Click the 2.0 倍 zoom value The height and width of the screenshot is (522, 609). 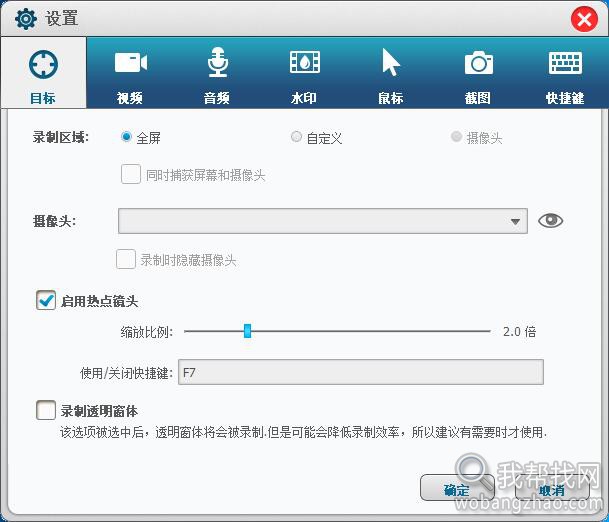pyautogui.click(x=519, y=332)
